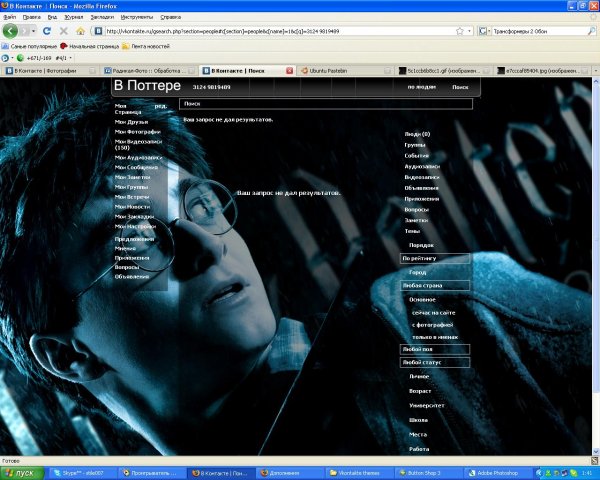Open 'Мои Сообщения' in the sidebar
The image size is (600, 480).
(136, 167)
